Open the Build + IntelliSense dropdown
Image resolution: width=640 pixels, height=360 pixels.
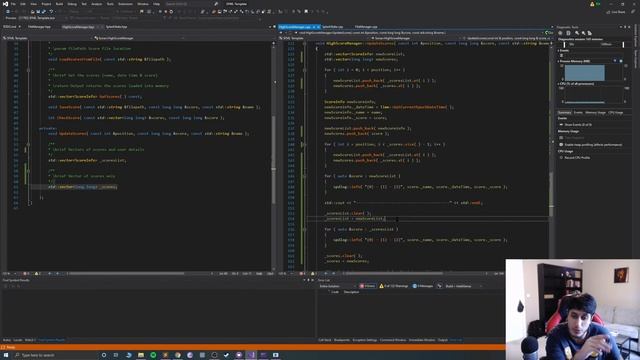tap(463, 286)
